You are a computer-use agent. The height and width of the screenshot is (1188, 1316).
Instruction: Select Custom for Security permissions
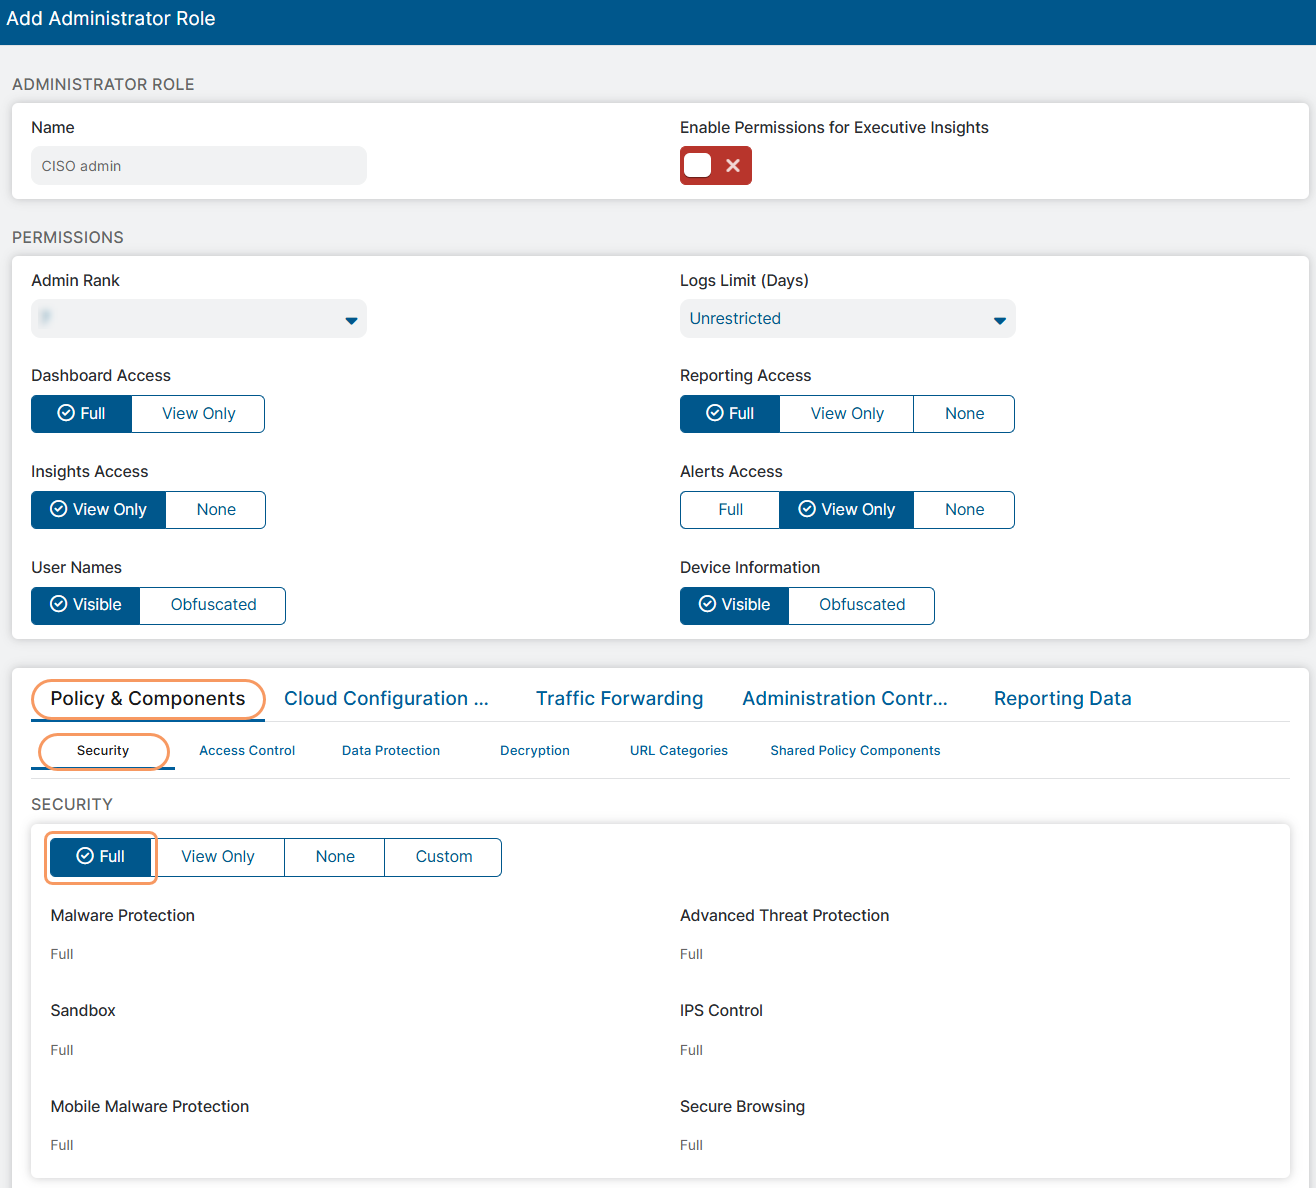pyautogui.click(x=443, y=857)
